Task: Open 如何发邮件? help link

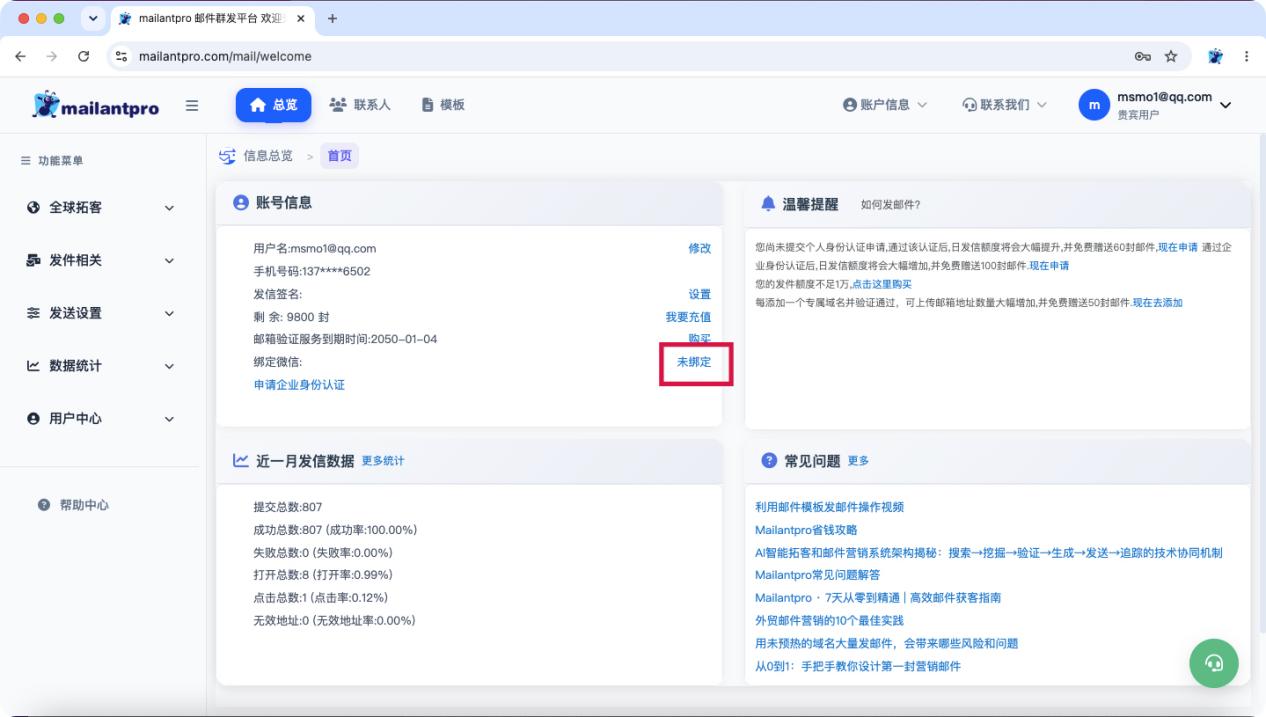Action: [890, 205]
